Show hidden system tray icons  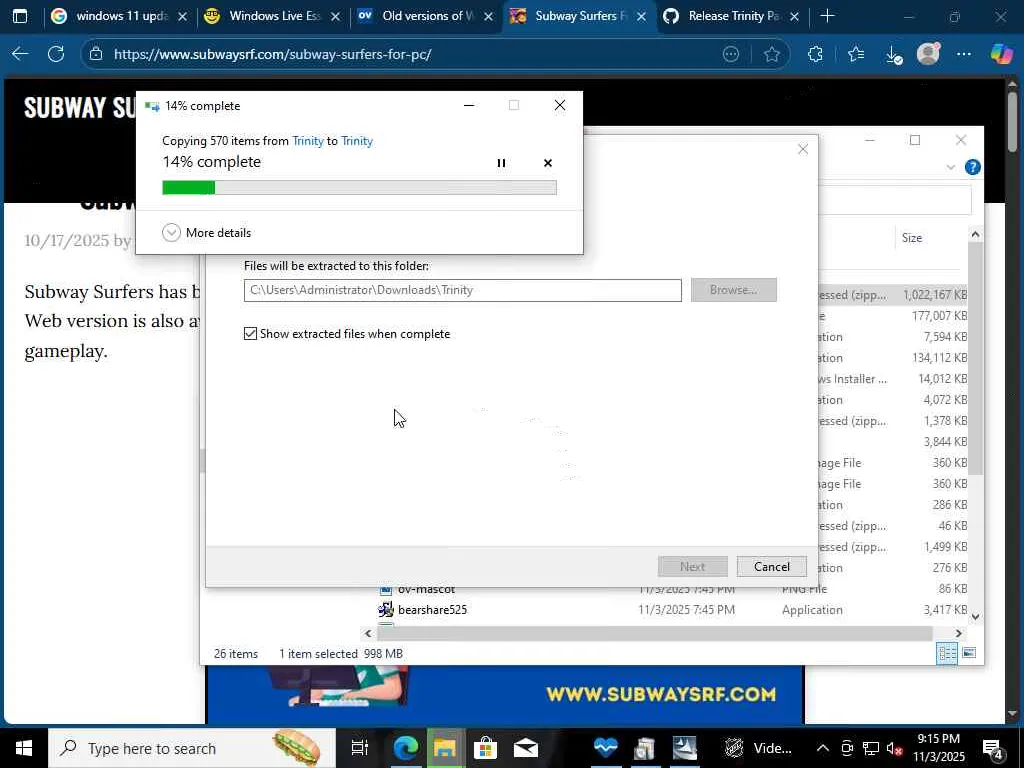click(x=823, y=748)
